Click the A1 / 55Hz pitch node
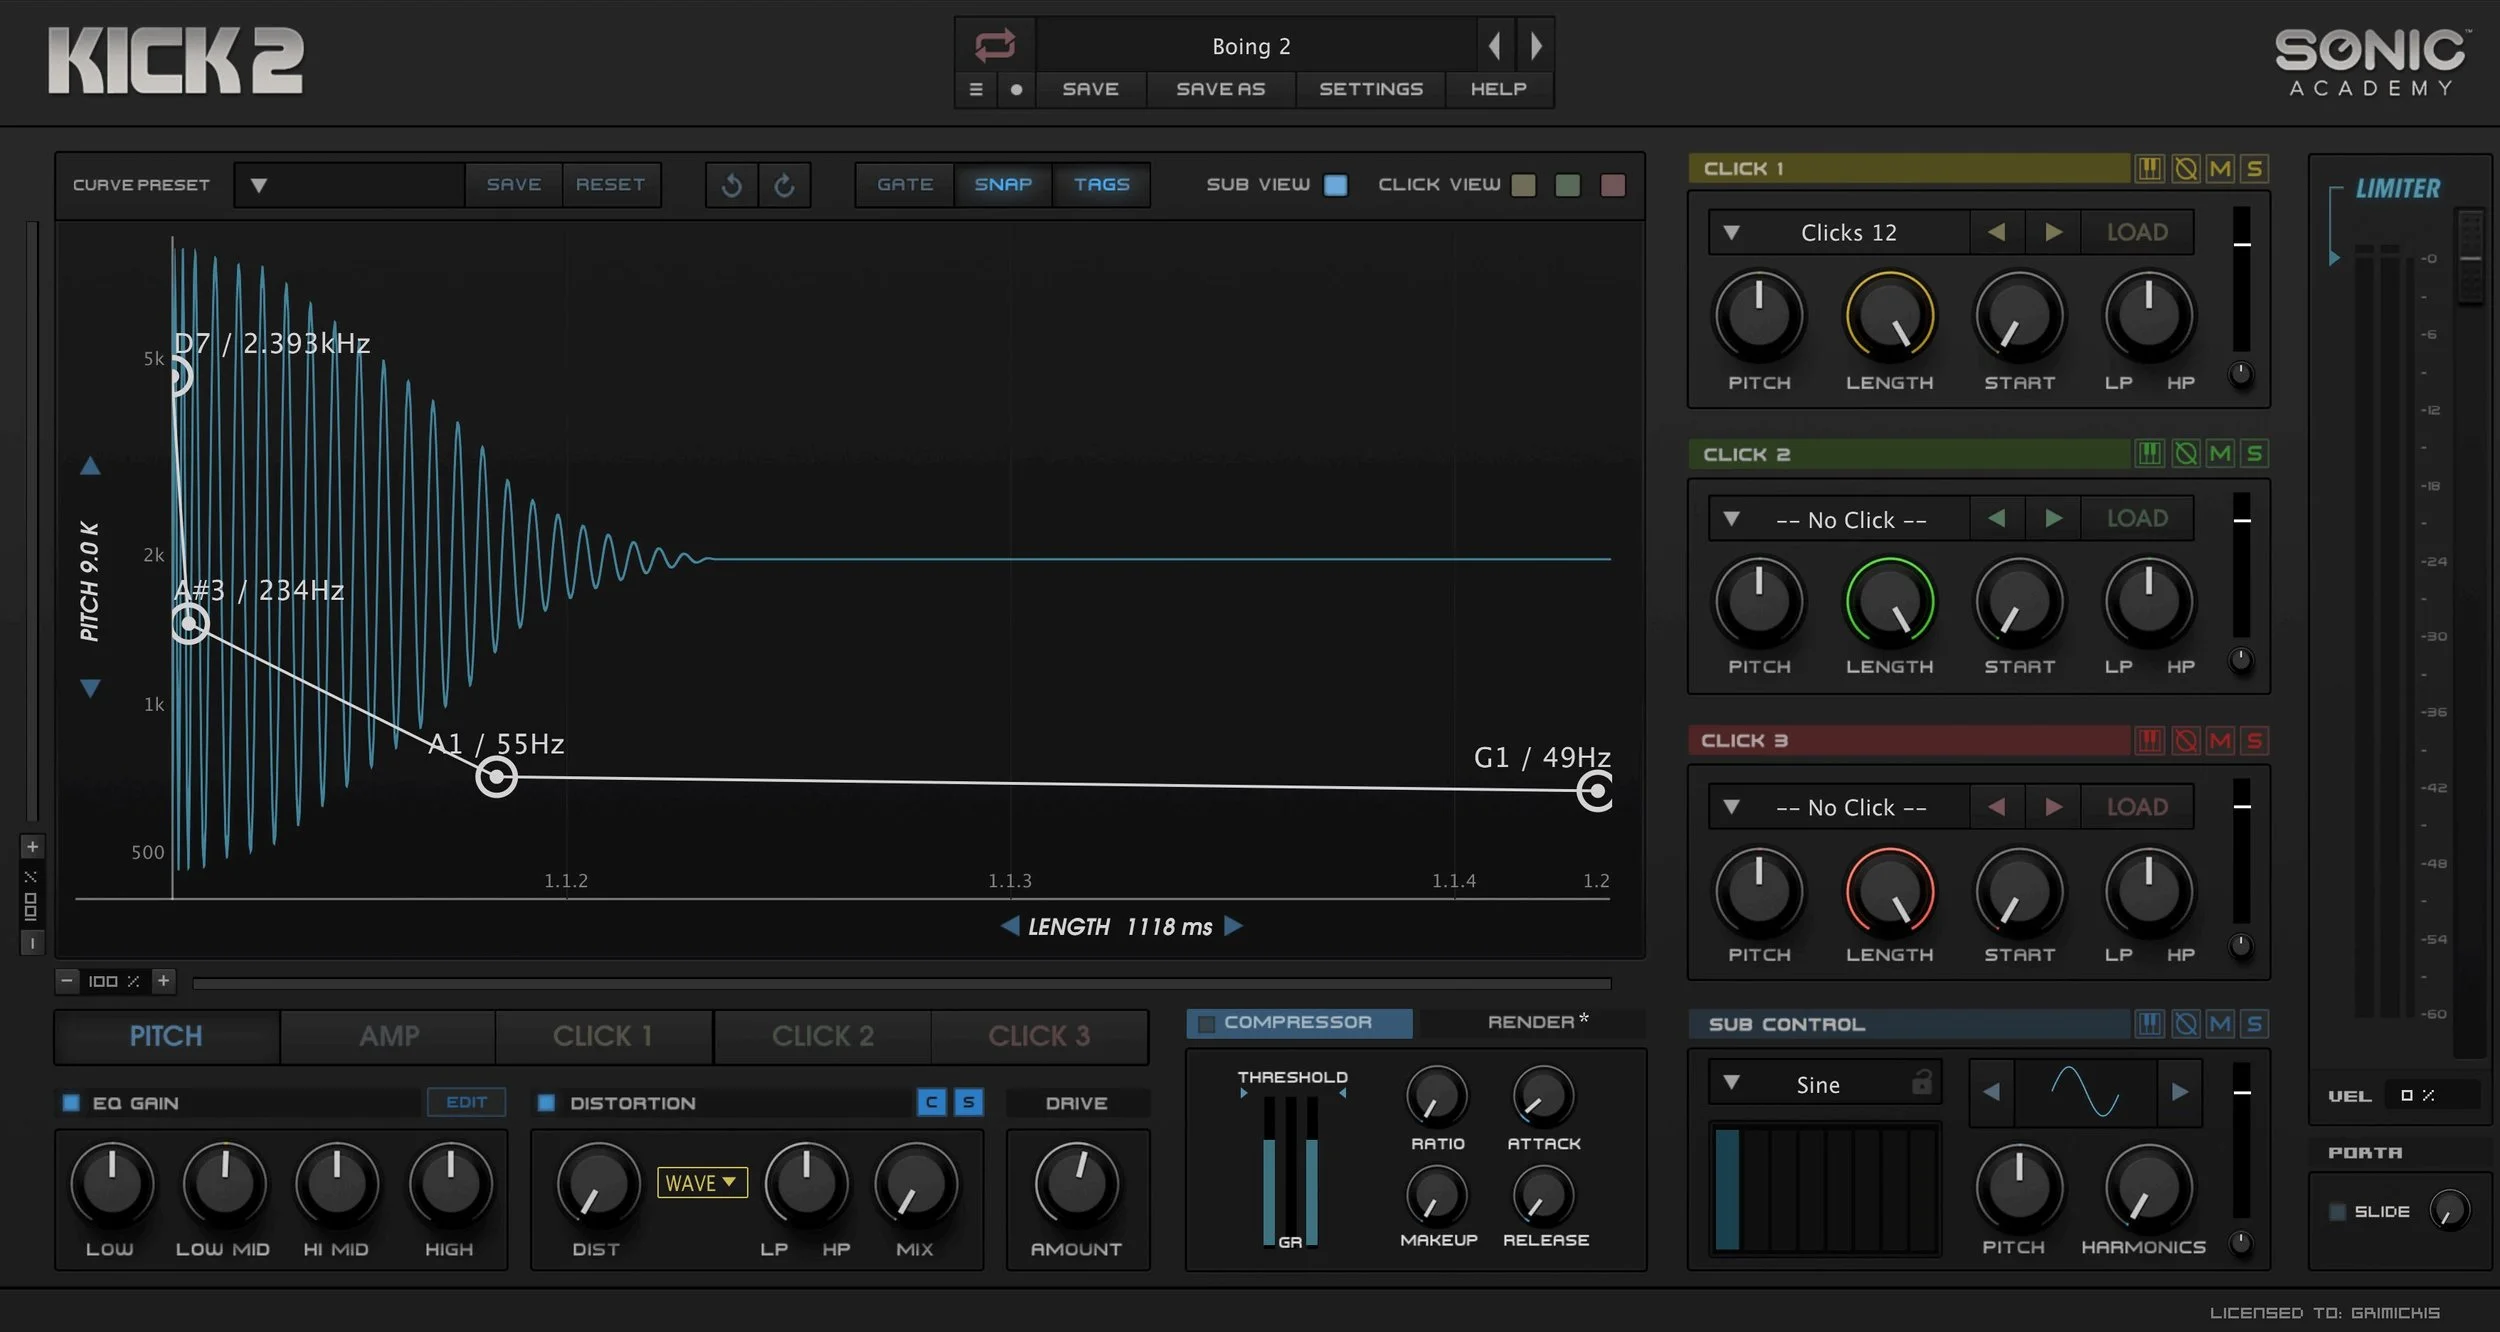 click(496, 777)
